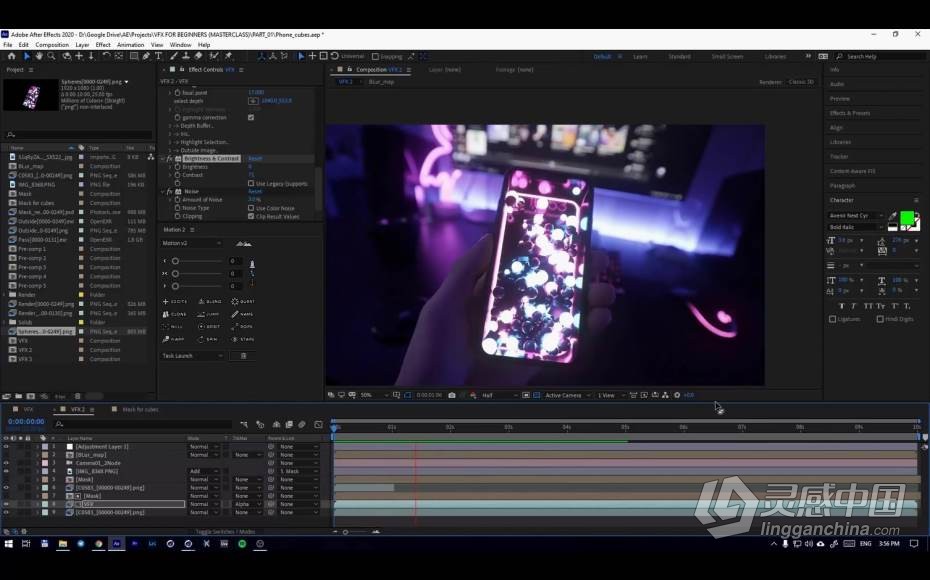Switch to the Learn workspace
930x580 pixels.
coord(640,56)
